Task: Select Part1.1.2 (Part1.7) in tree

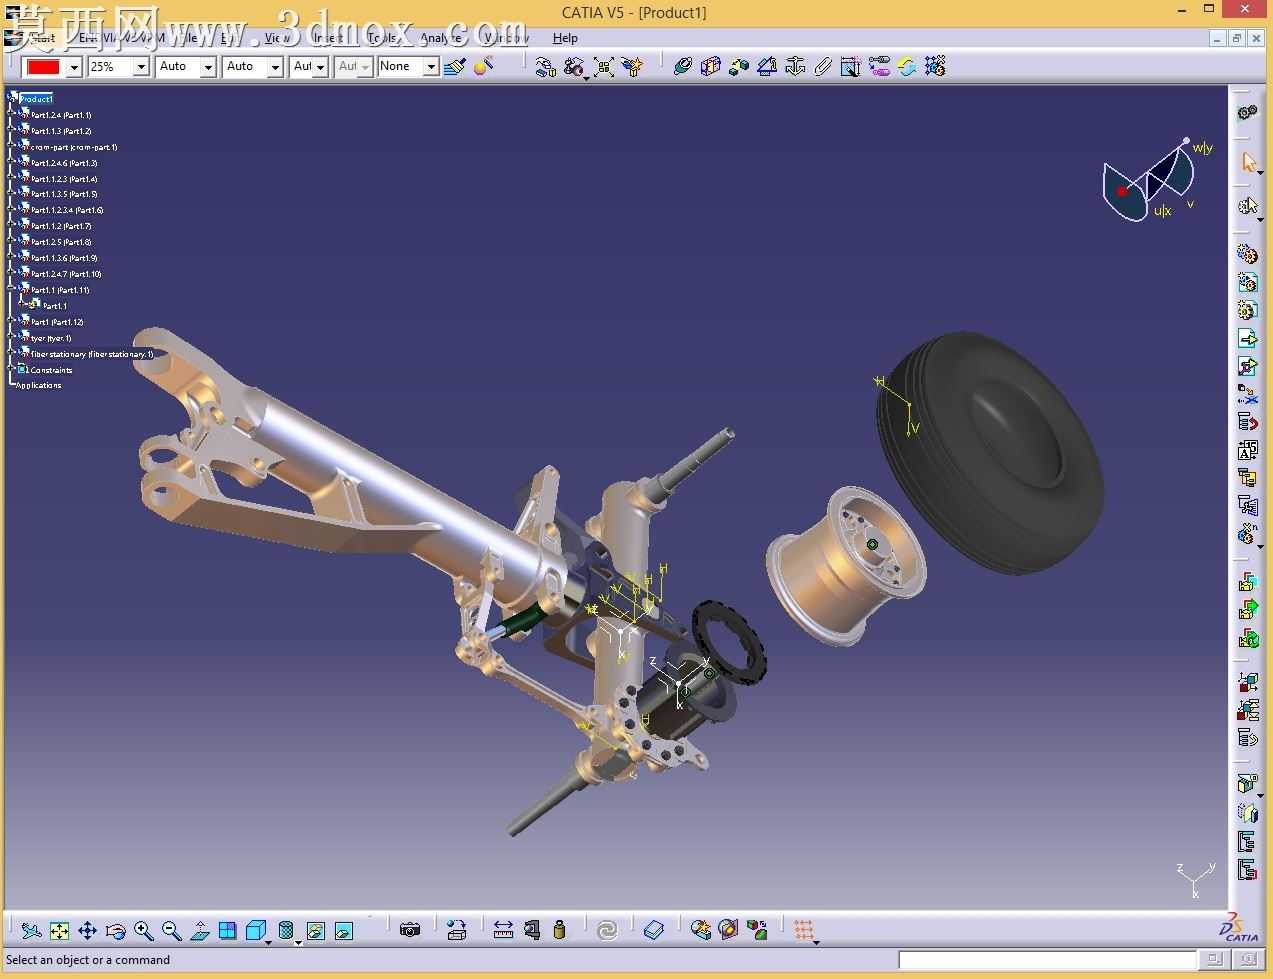Action: pos(61,226)
